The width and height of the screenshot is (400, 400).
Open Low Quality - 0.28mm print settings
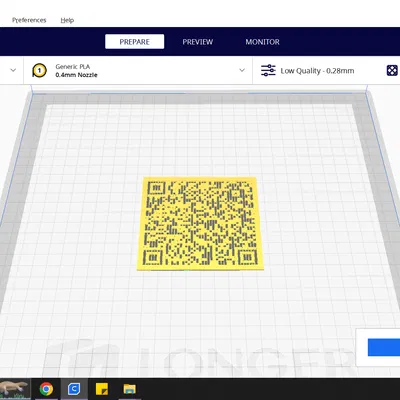tap(317, 71)
